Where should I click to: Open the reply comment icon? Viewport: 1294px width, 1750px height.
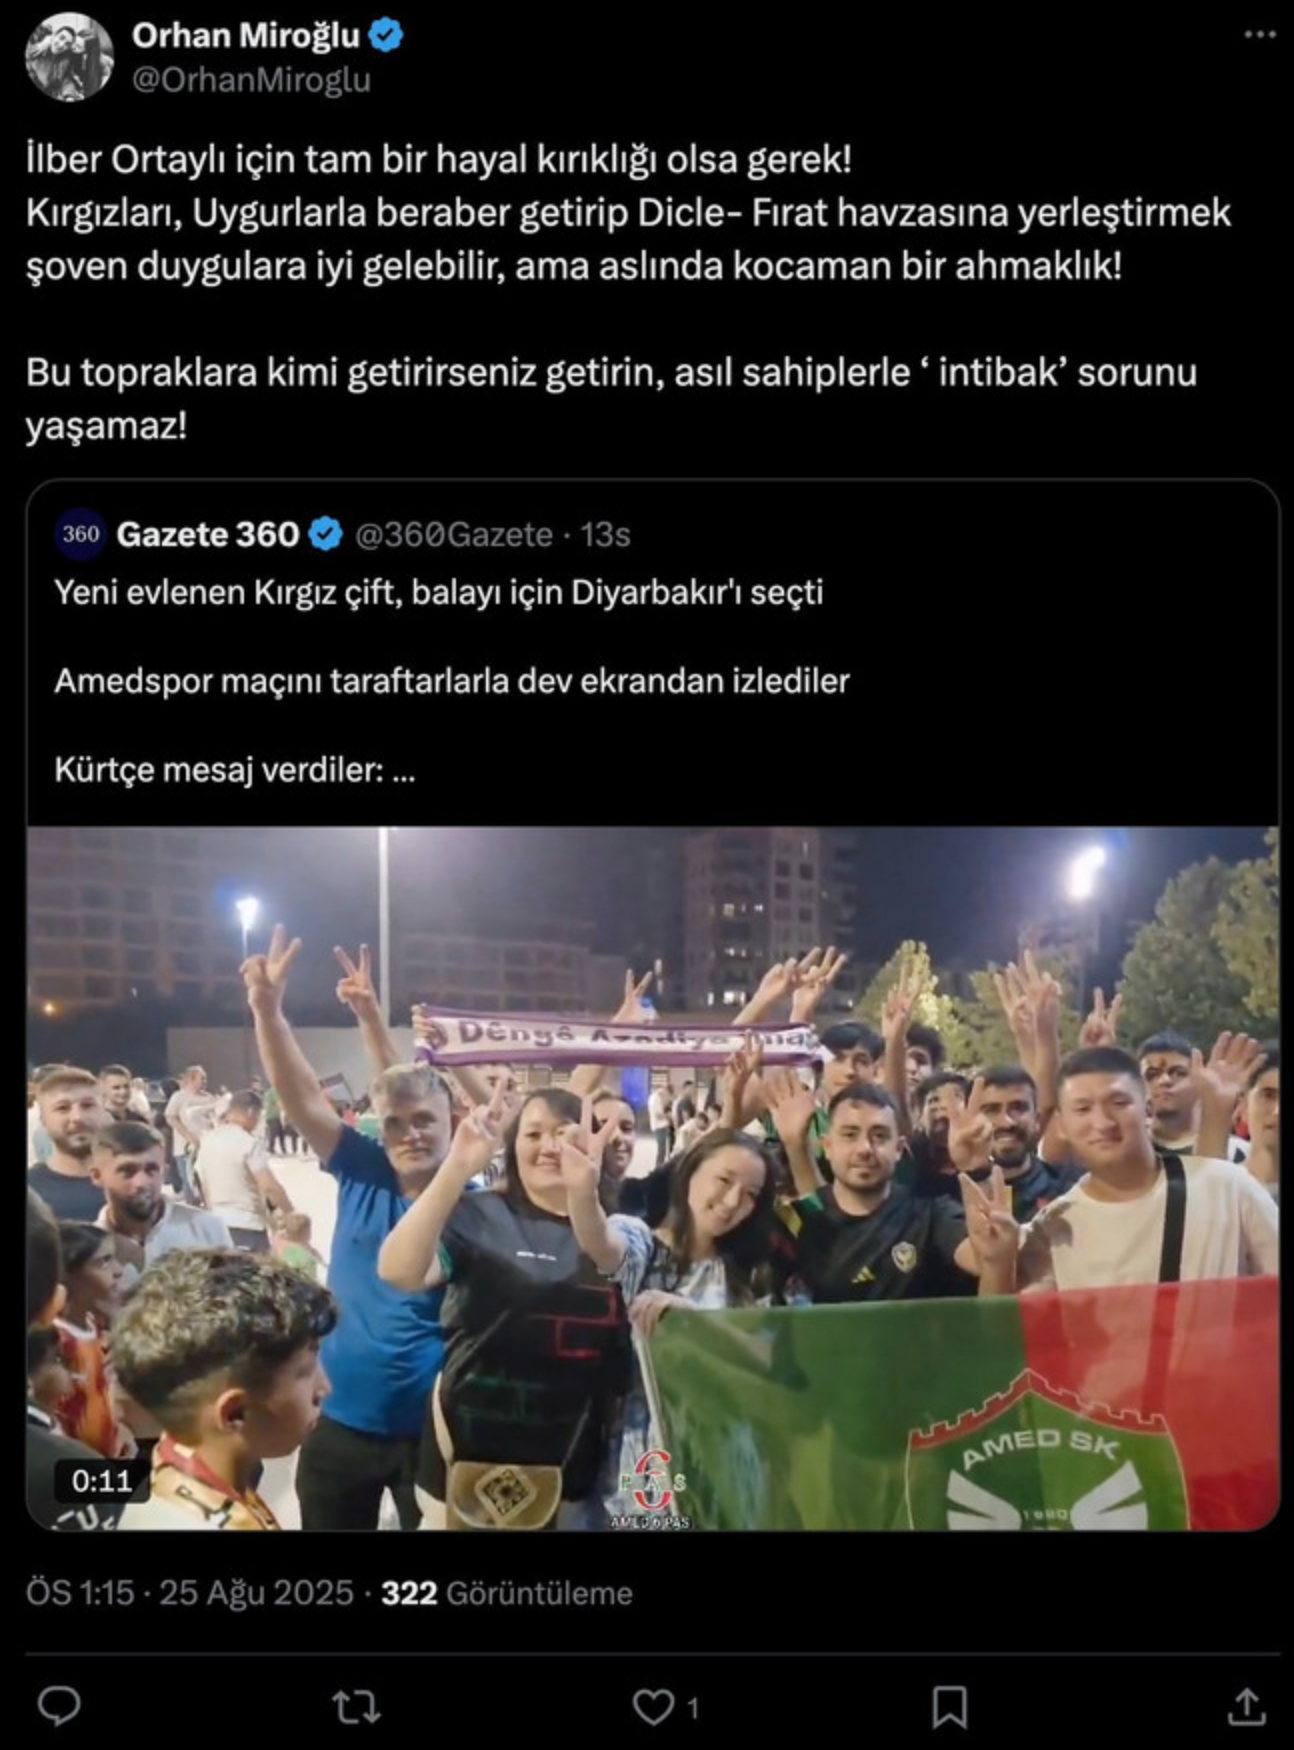click(x=59, y=1707)
